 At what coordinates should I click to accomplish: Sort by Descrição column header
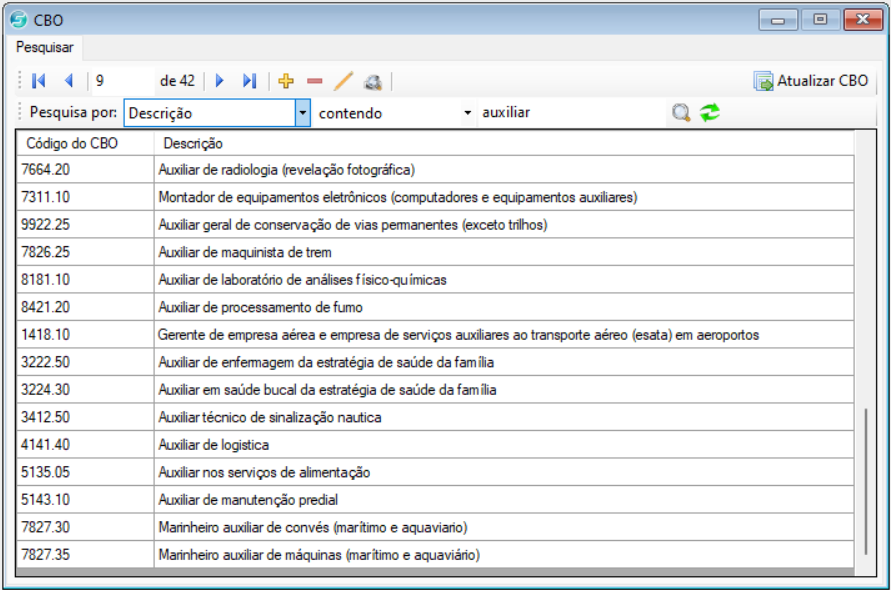(x=504, y=143)
